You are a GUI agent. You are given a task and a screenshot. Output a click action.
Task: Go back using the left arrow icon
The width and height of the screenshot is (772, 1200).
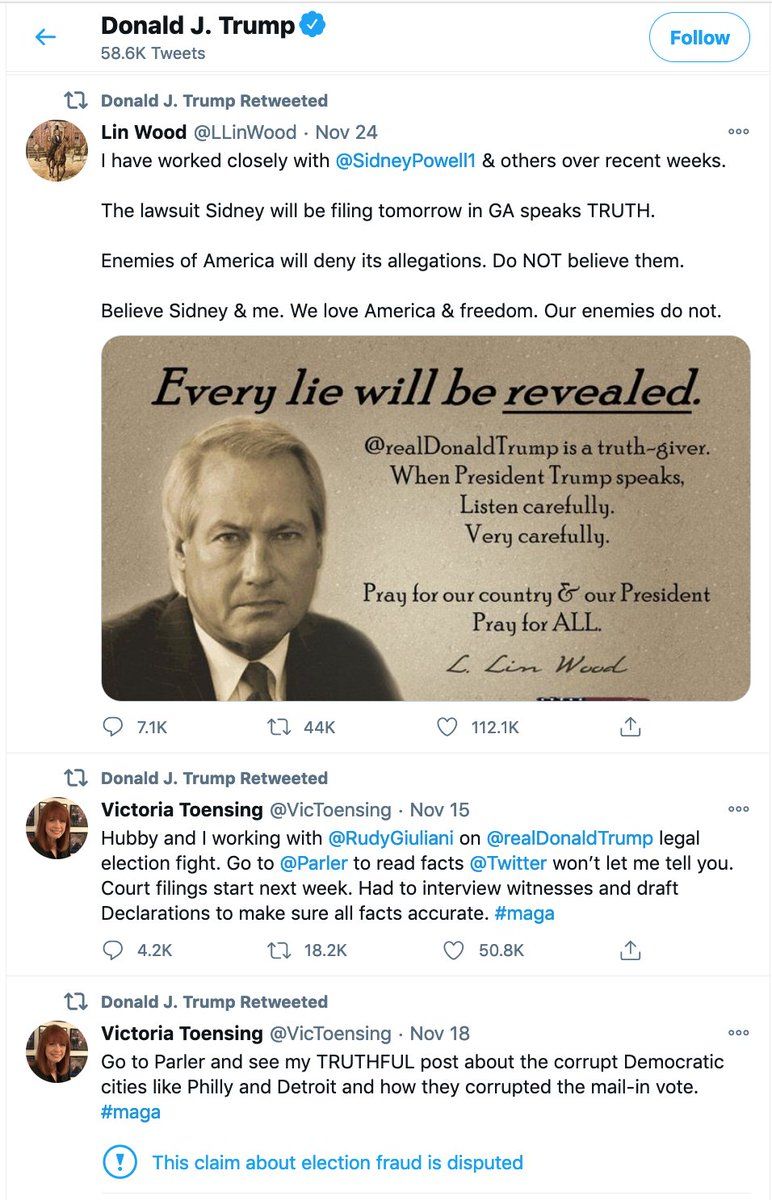tap(46, 38)
